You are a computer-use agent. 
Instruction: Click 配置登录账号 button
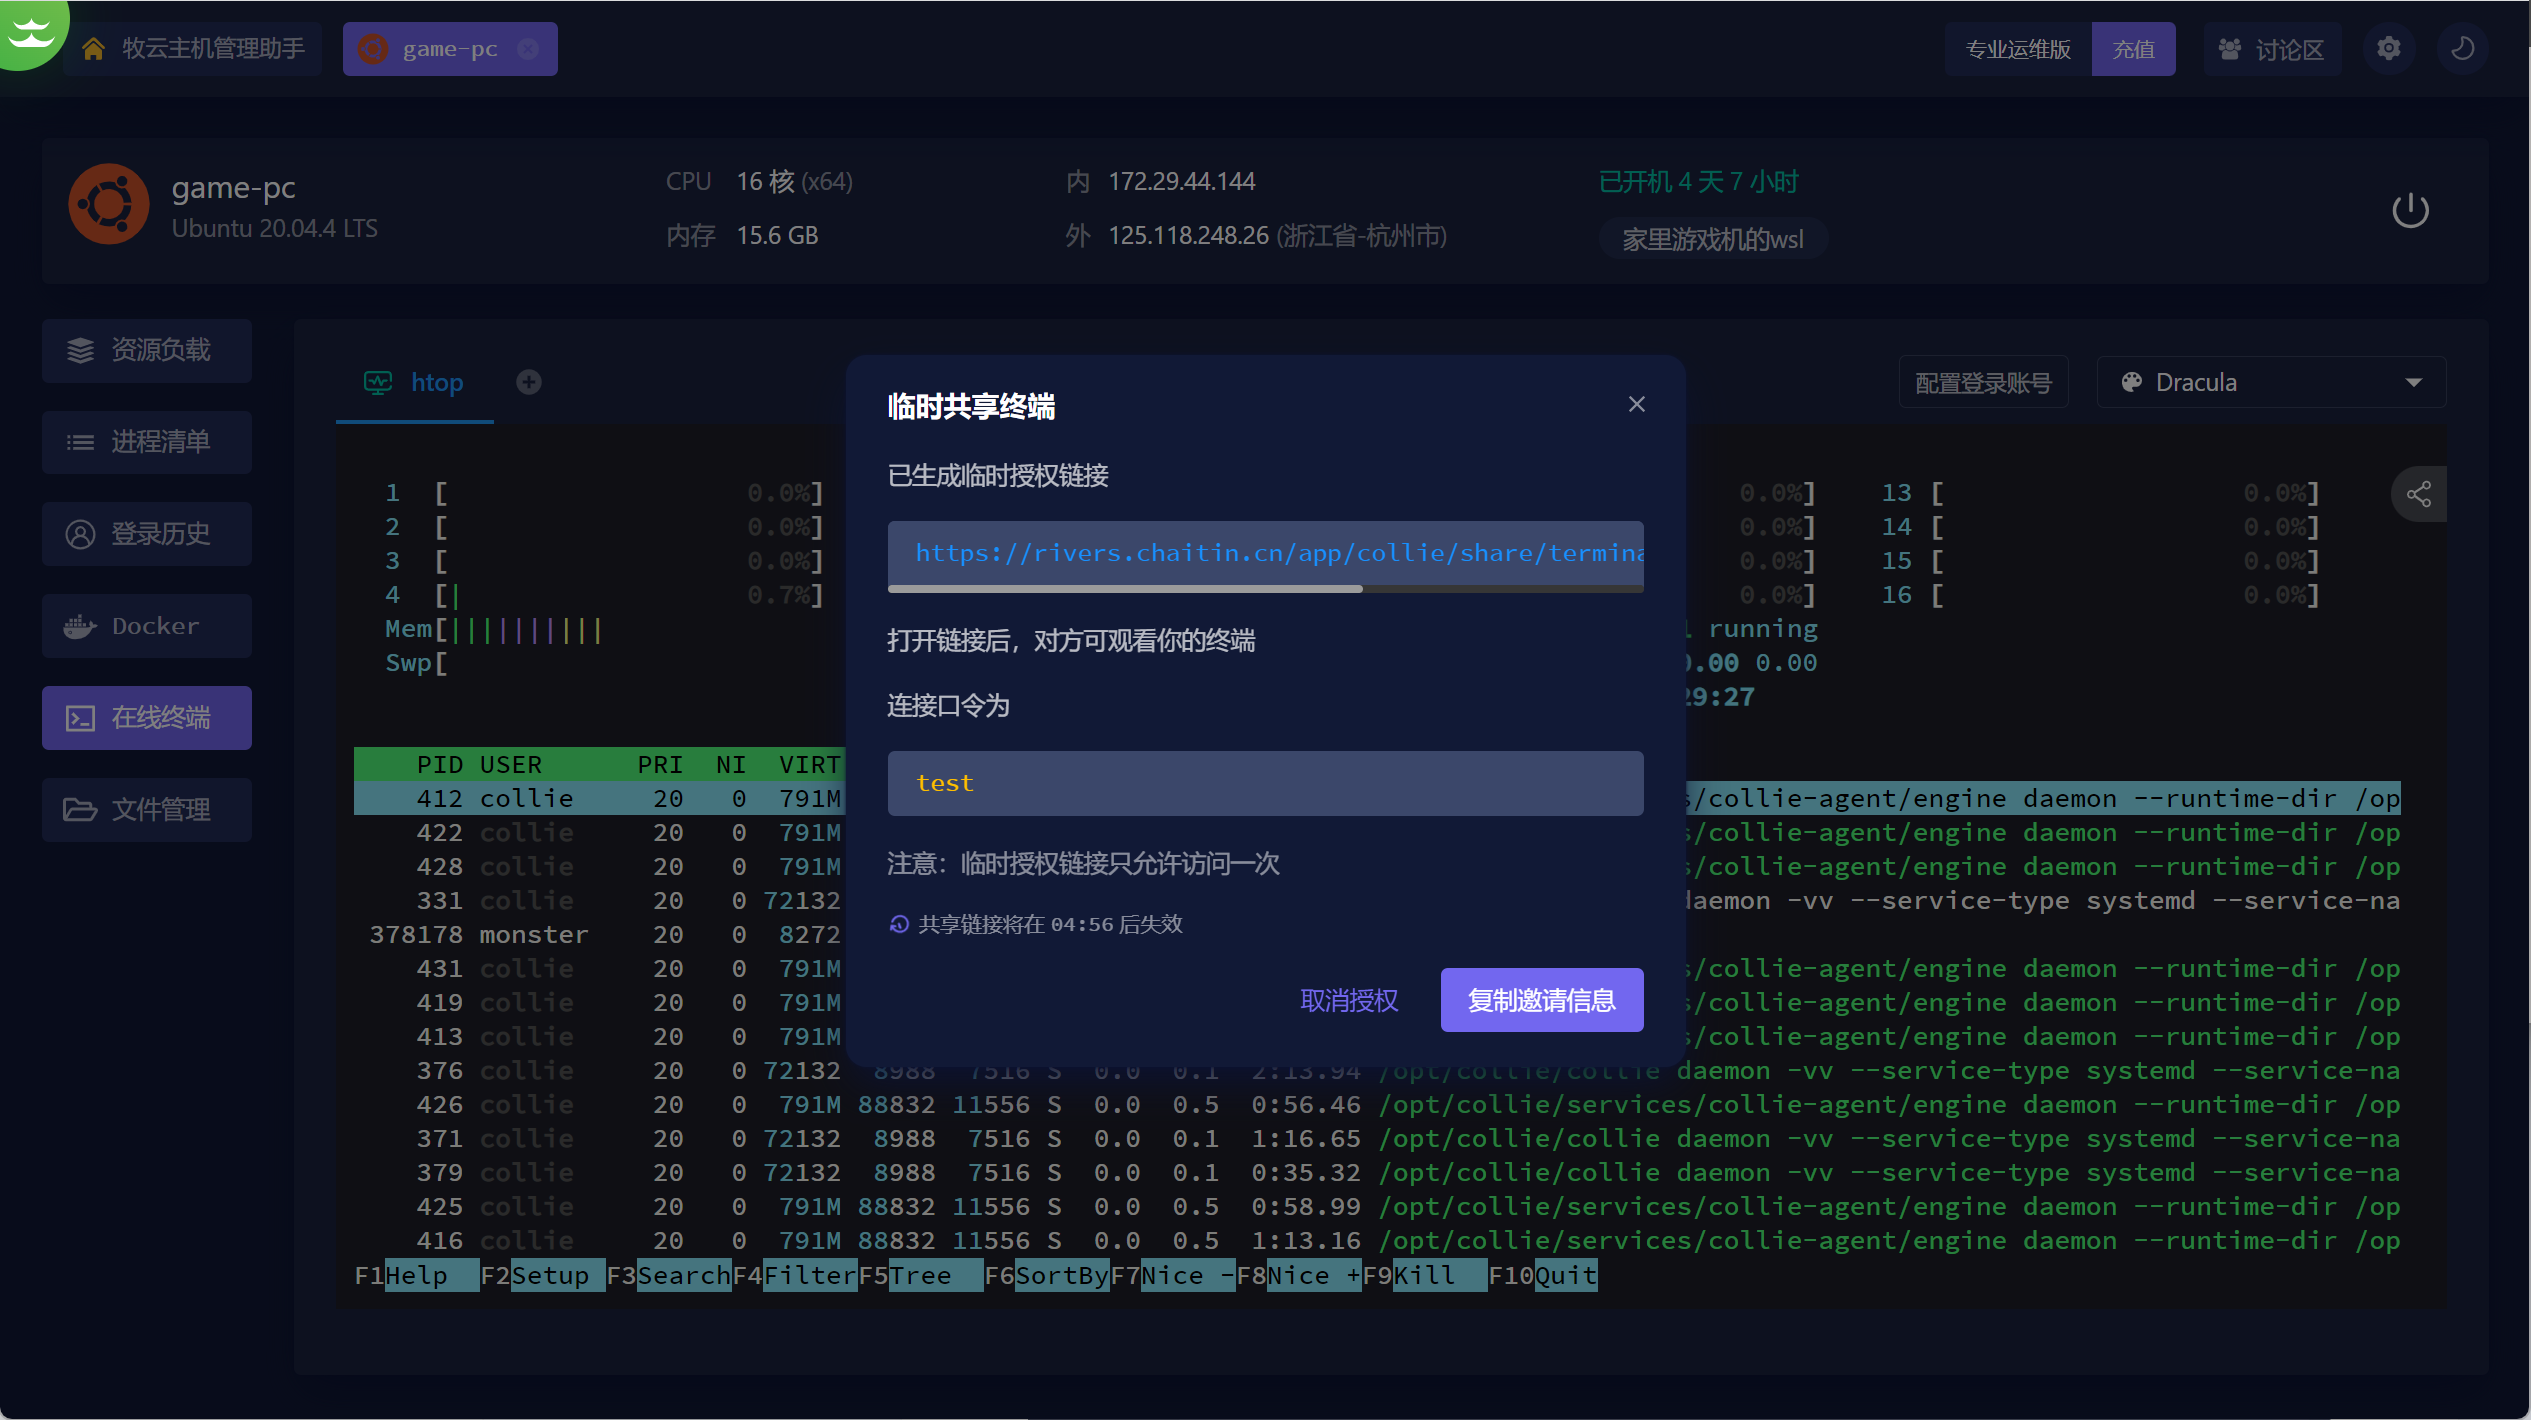click(x=1983, y=382)
